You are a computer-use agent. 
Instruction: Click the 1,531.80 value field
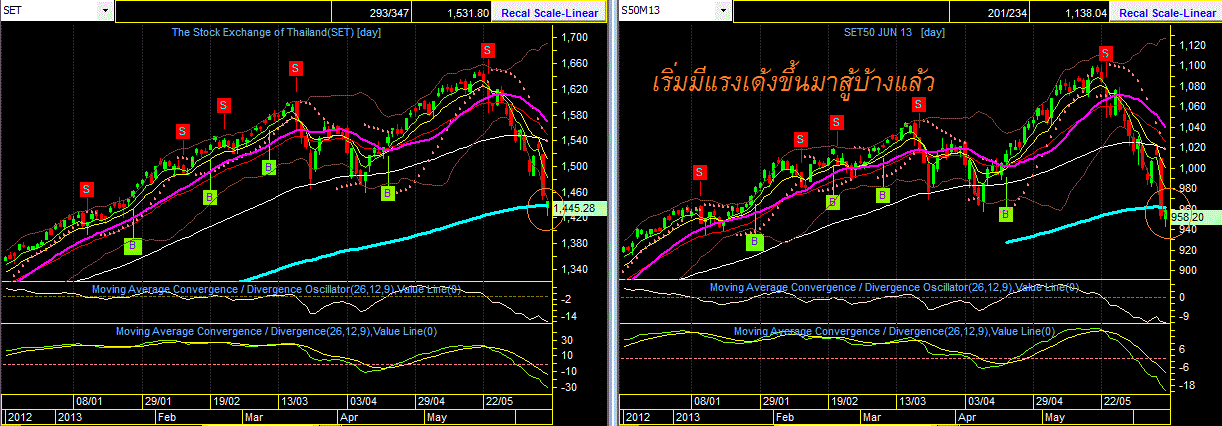[453, 12]
